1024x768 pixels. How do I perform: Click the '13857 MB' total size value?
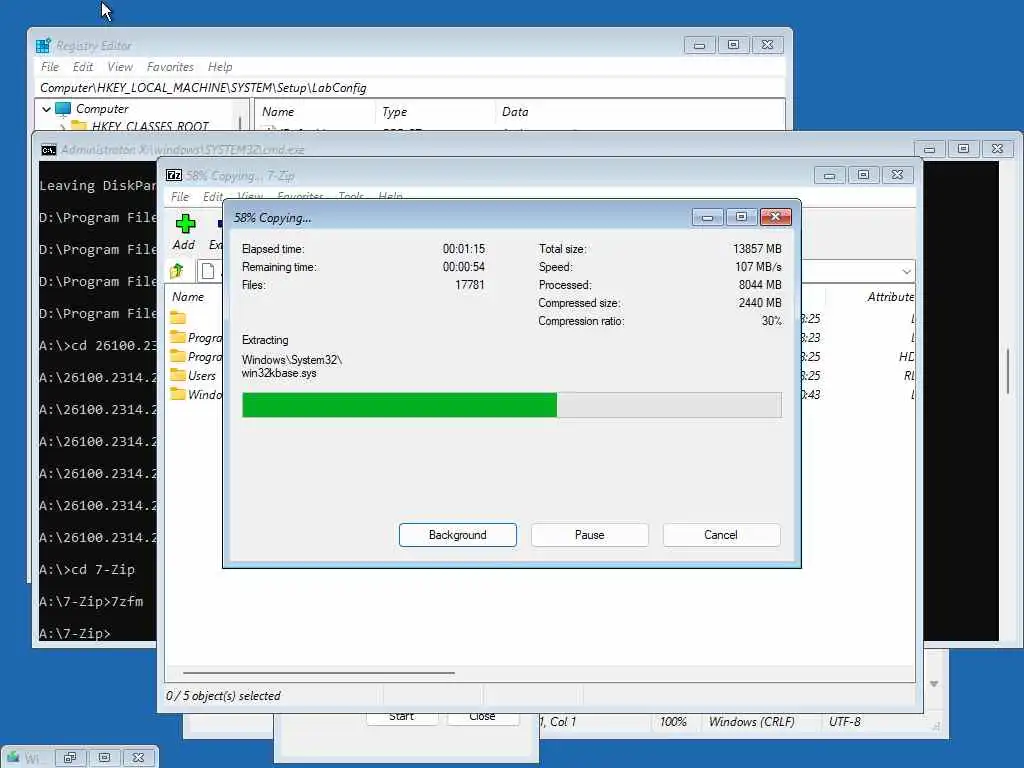pos(757,249)
